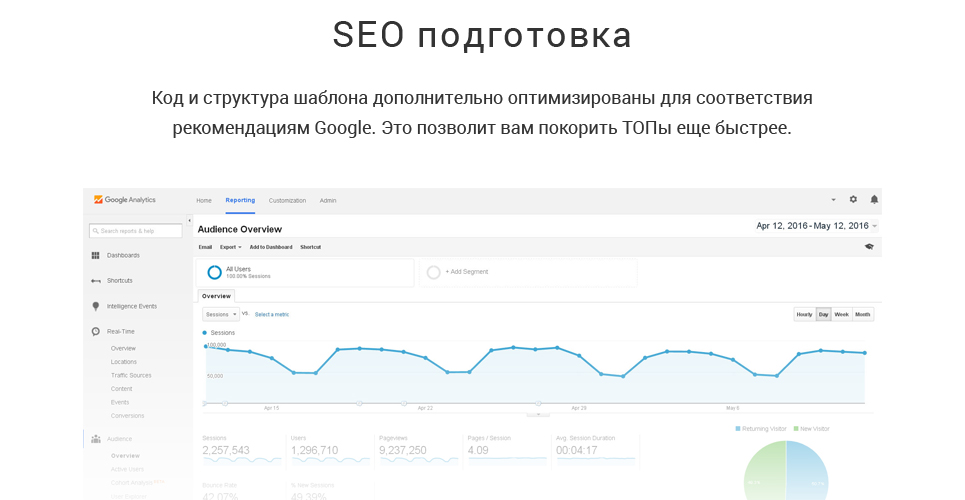Click the Apr 12, 2016 - May 12, 2016 date text
Image resolution: width=965 pixels, height=500 pixels.
pyautogui.click(x=812, y=226)
